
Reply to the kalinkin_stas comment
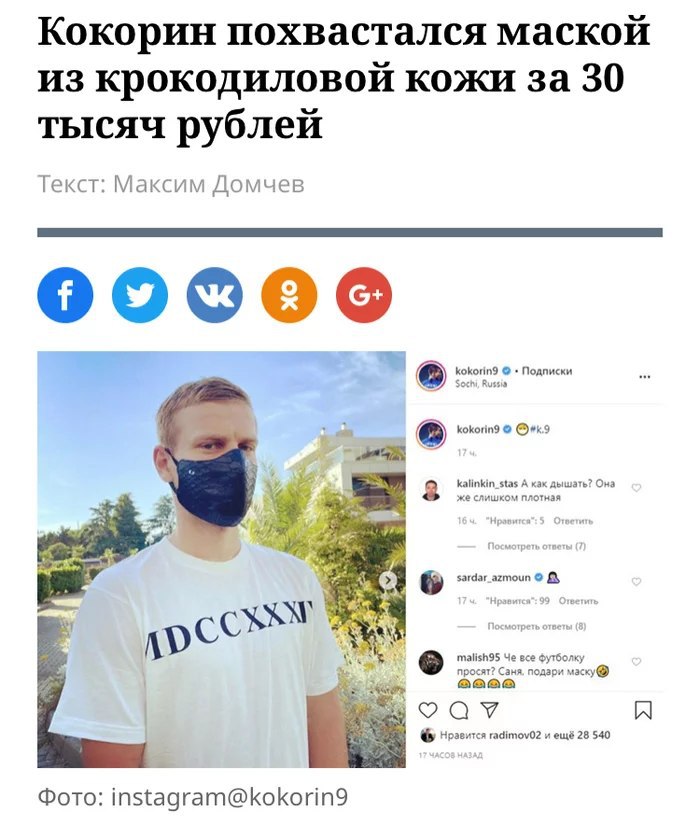(573, 521)
